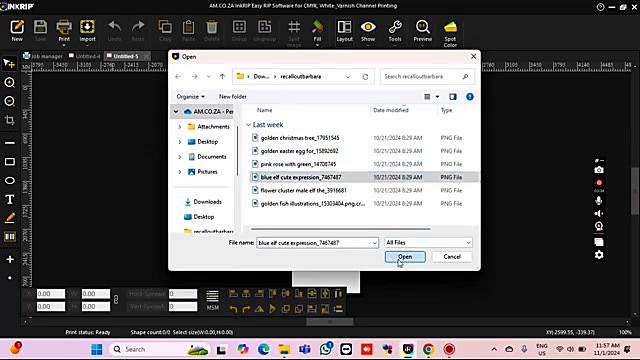
Task: Select the ellipse shape tool
Action: tap(10, 180)
